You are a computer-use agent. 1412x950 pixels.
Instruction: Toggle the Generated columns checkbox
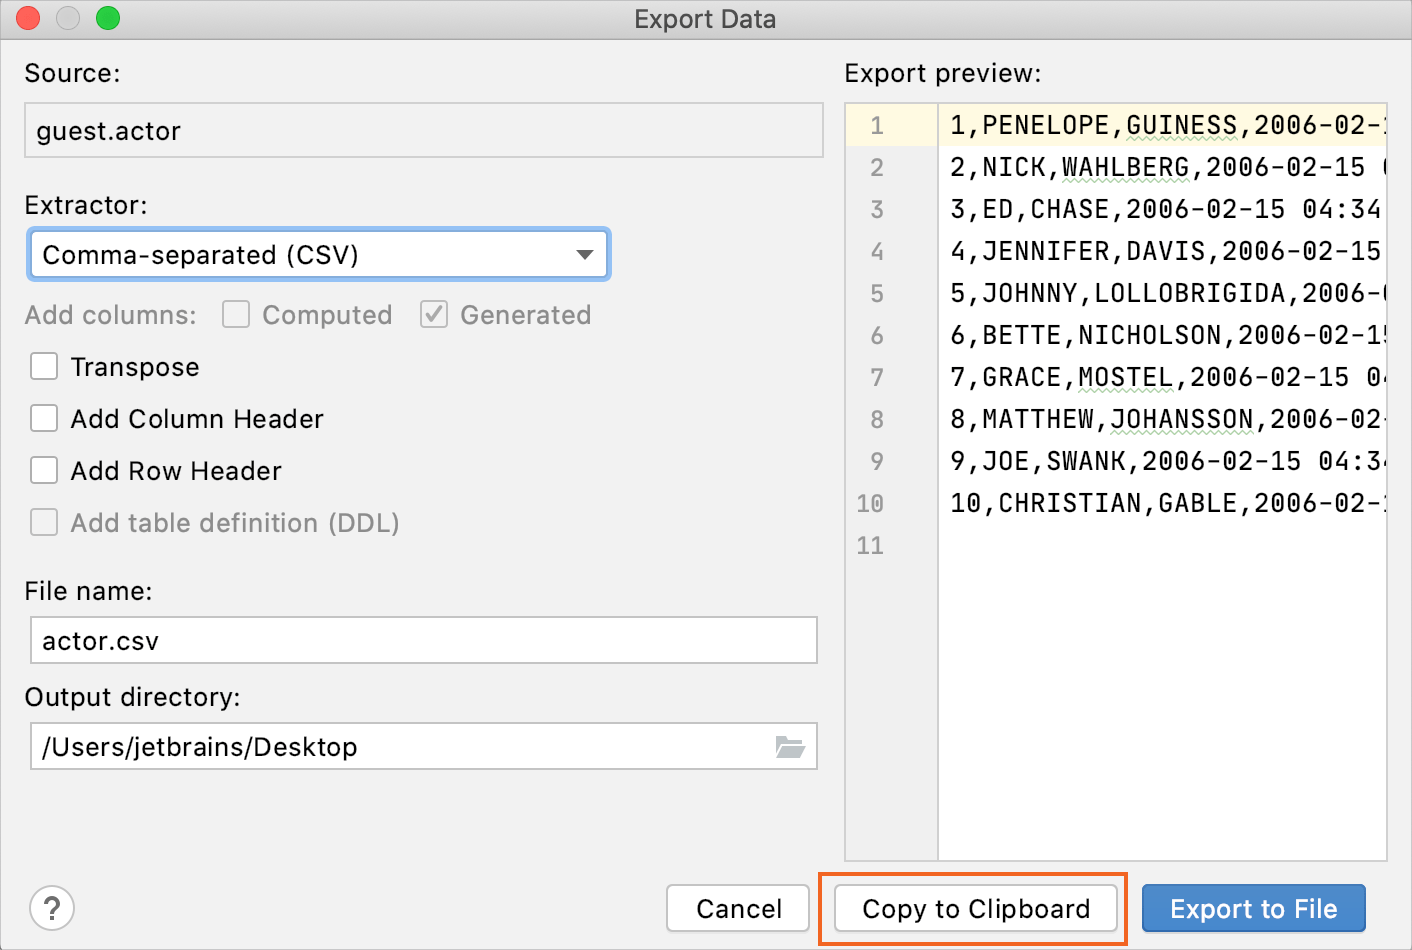point(434,314)
